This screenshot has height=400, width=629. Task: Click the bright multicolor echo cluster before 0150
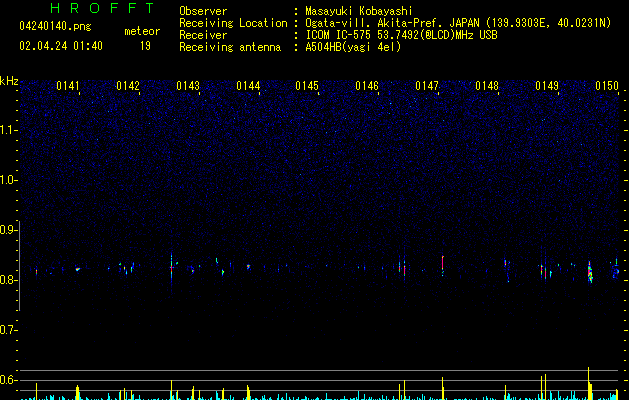[590, 272]
